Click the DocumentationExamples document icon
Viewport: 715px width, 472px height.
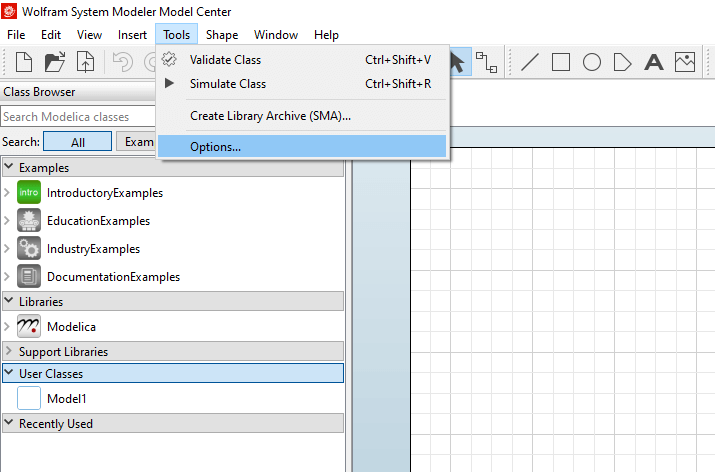point(29,276)
